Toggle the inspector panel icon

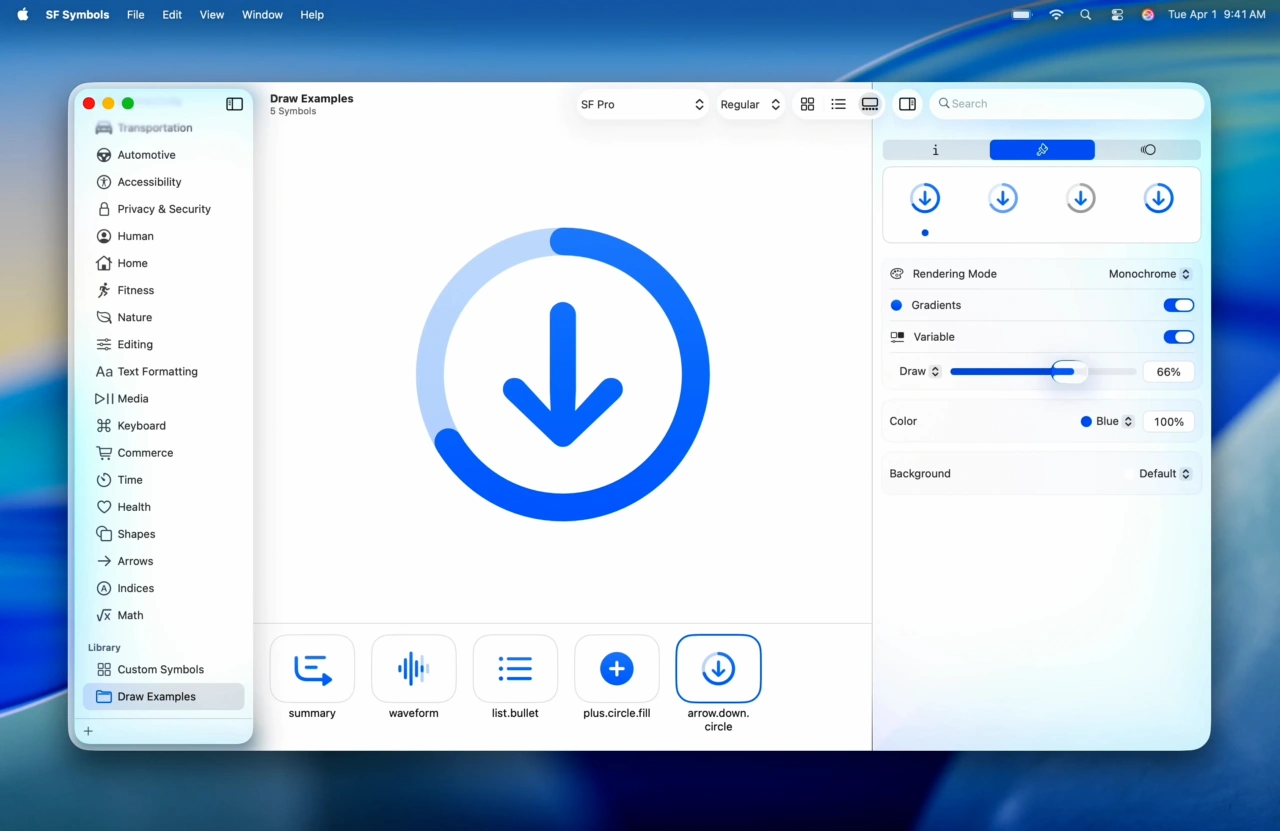(x=907, y=104)
